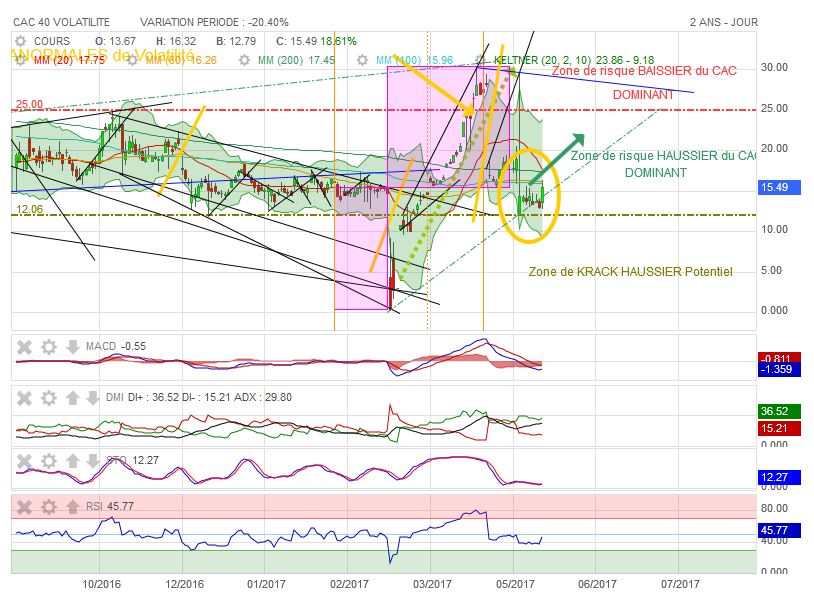Click the 03/2017 date axis label
The image size is (814, 601).
(x=432, y=584)
